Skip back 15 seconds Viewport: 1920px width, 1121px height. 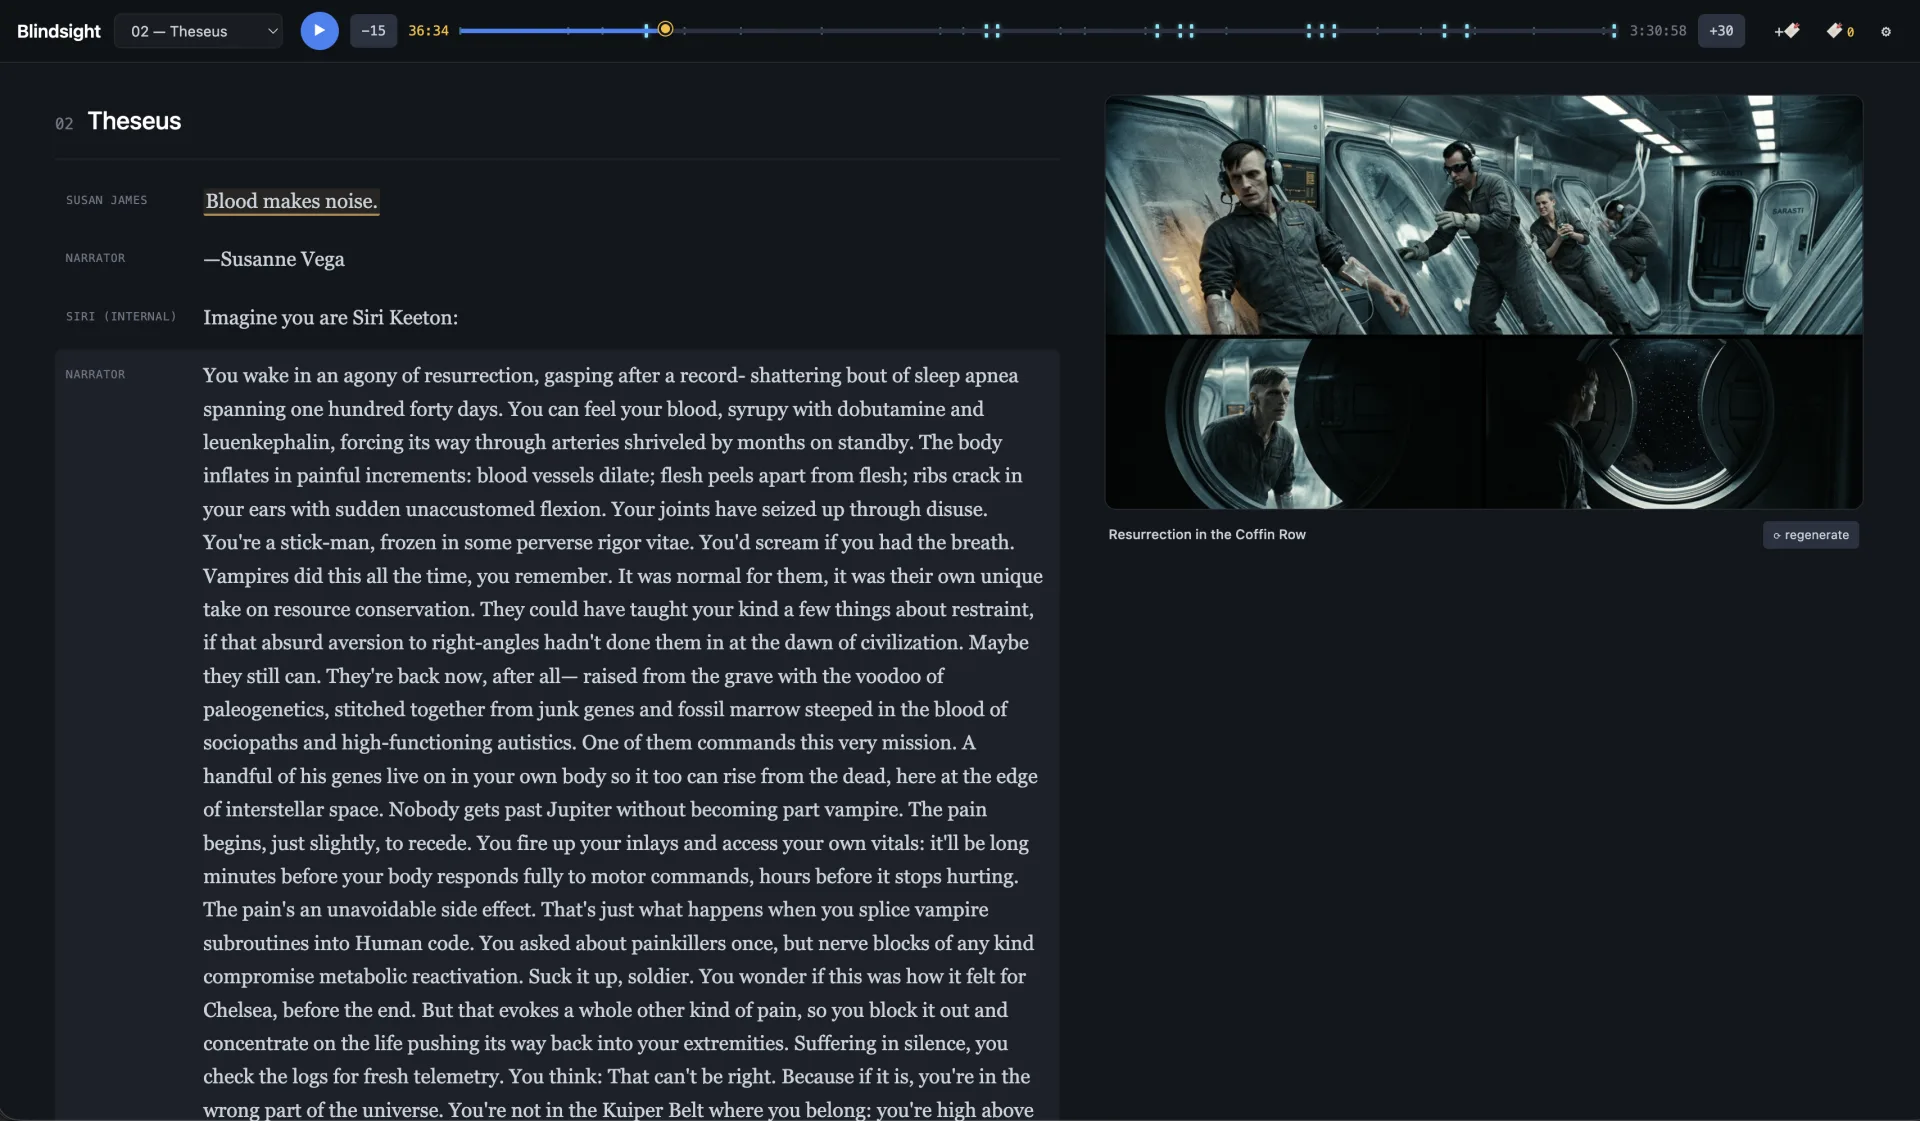(373, 31)
